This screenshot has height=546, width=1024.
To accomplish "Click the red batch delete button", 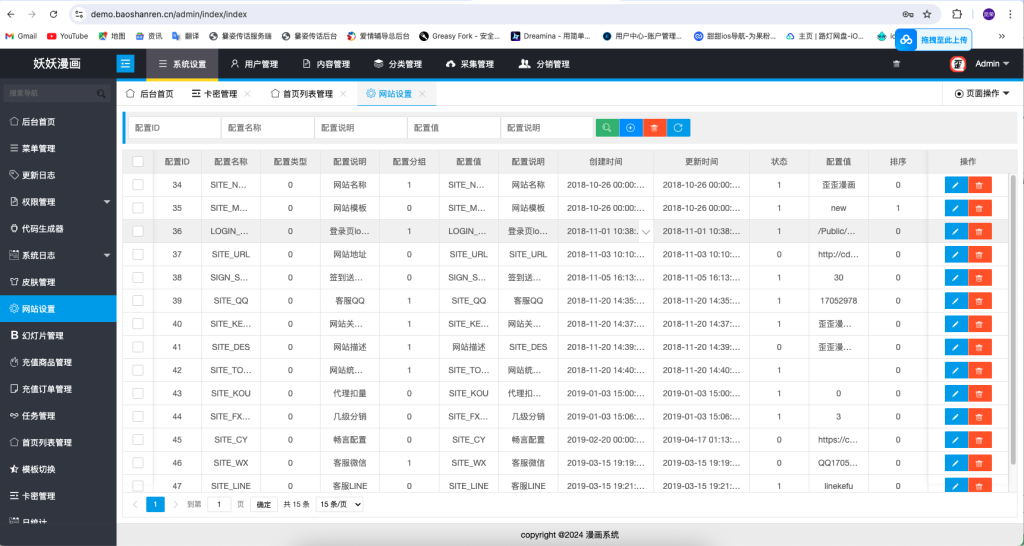I will pyautogui.click(x=654, y=128).
